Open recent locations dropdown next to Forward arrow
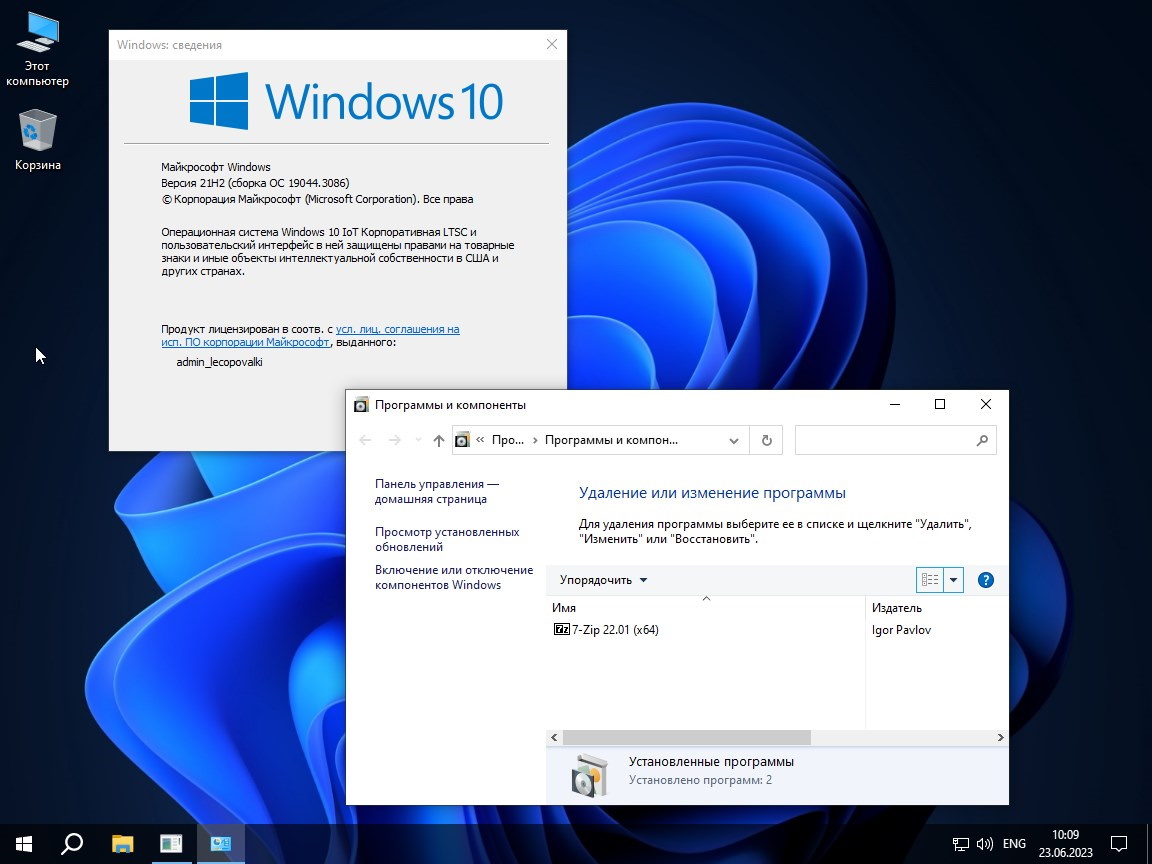1152x864 pixels. [x=418, y=440]
